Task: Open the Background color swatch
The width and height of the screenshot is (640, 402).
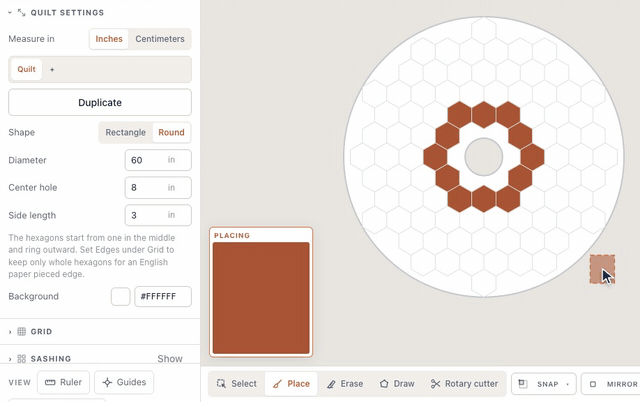Action: [x=120, y=296]
